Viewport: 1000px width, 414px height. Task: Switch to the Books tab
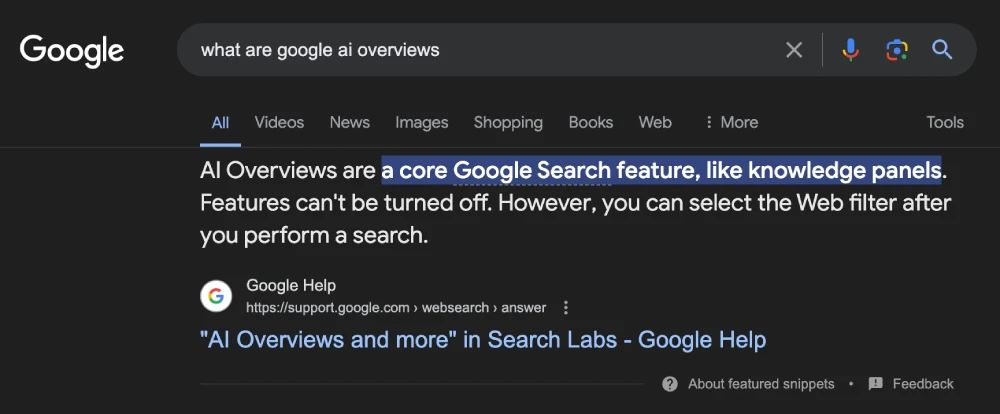(590, 122)
